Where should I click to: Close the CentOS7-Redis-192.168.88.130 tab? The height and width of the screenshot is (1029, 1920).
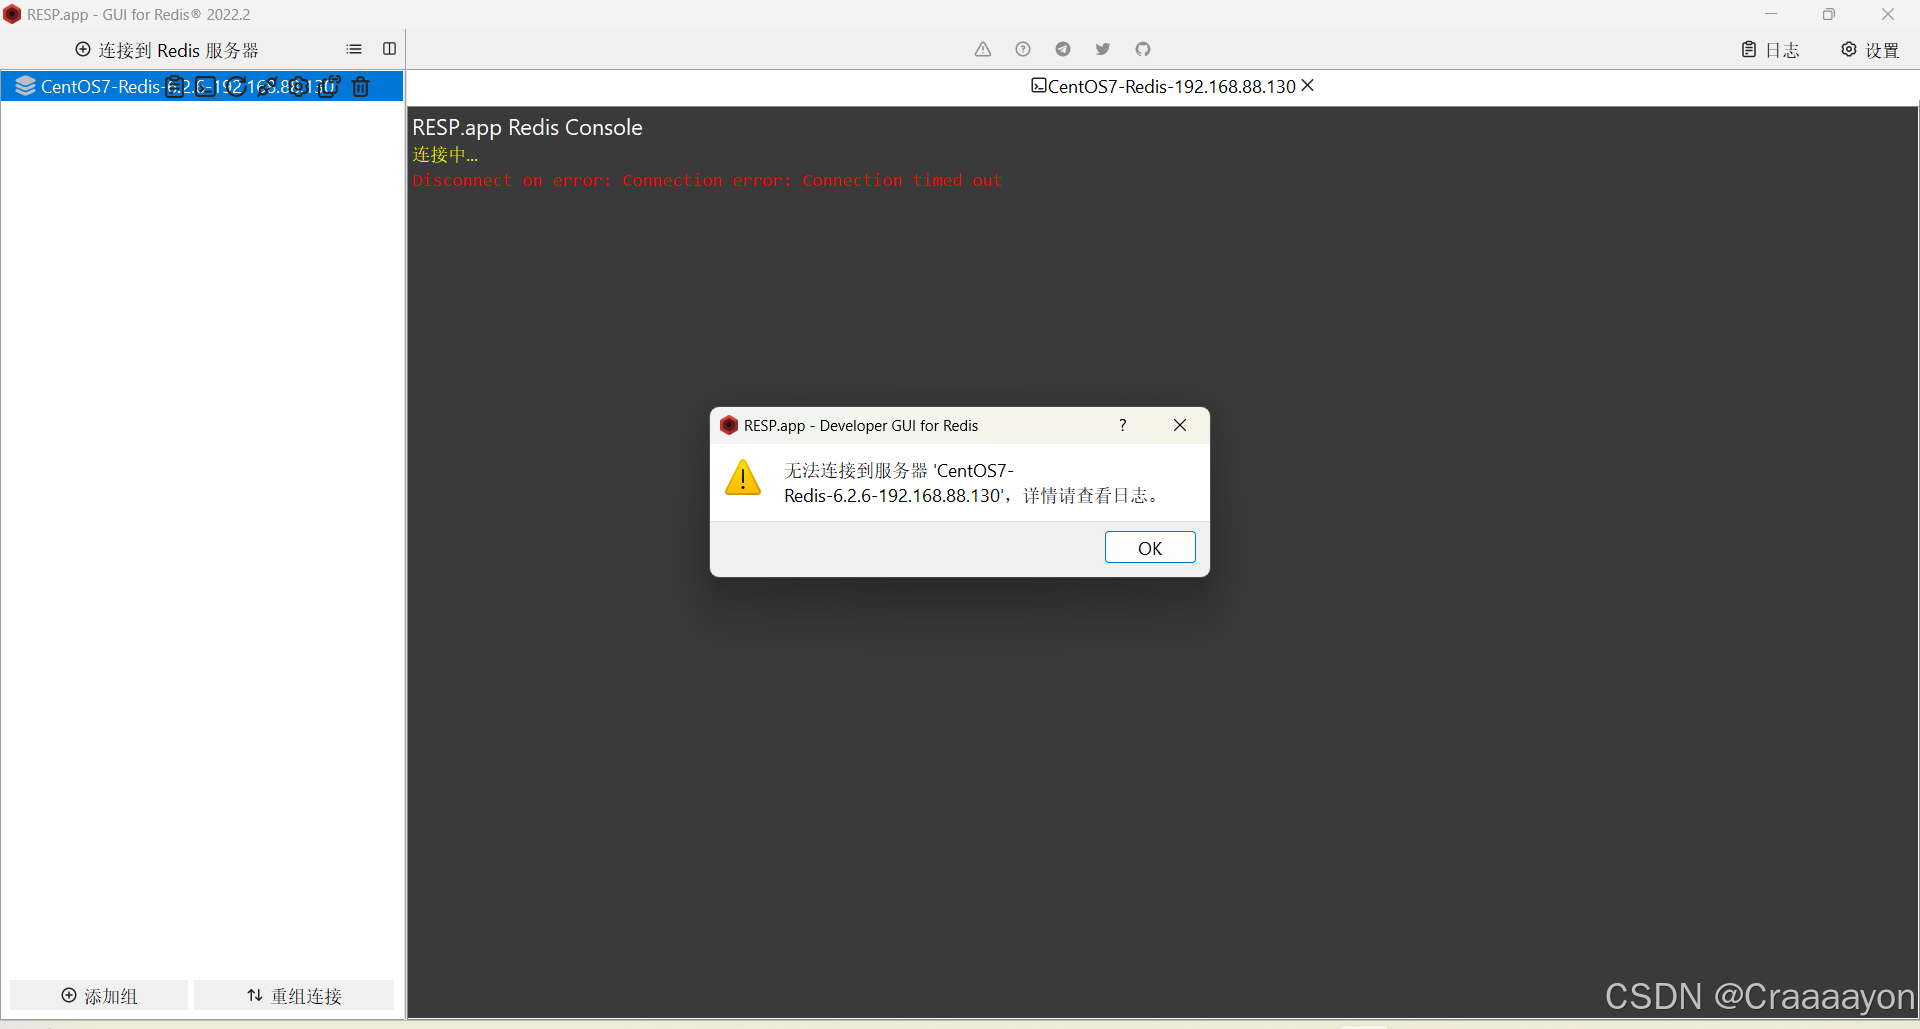[x=1308, y=86]
